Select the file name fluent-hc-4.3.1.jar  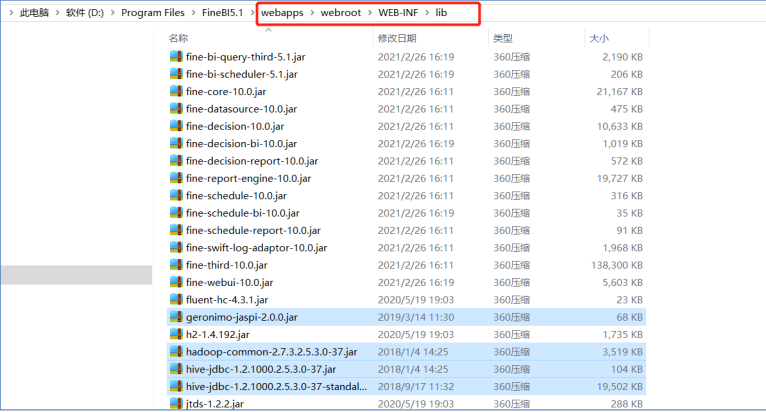pos(227,300)
